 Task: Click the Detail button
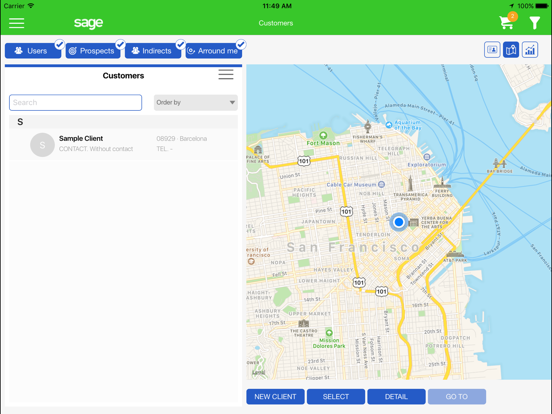396,397
